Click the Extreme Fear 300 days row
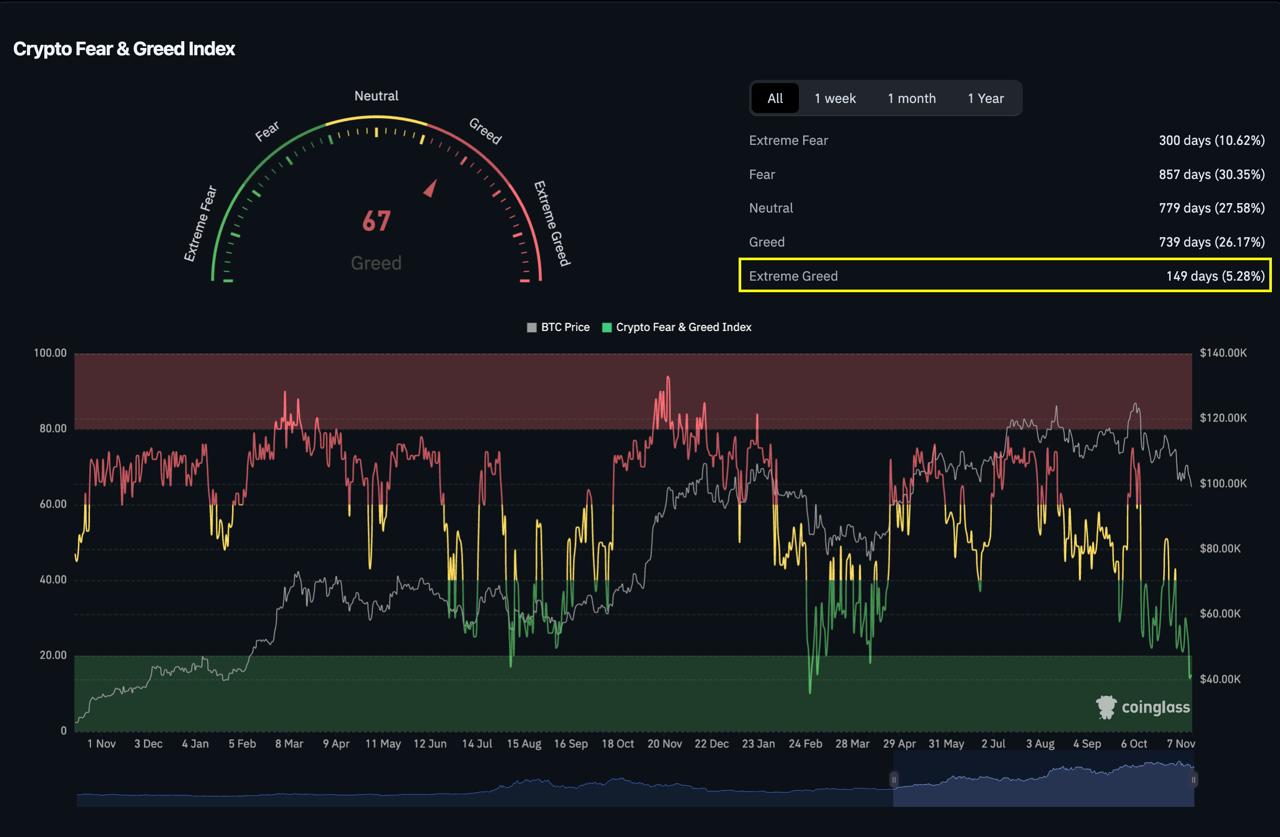1280x837 pixels. tap(1006, 141)
